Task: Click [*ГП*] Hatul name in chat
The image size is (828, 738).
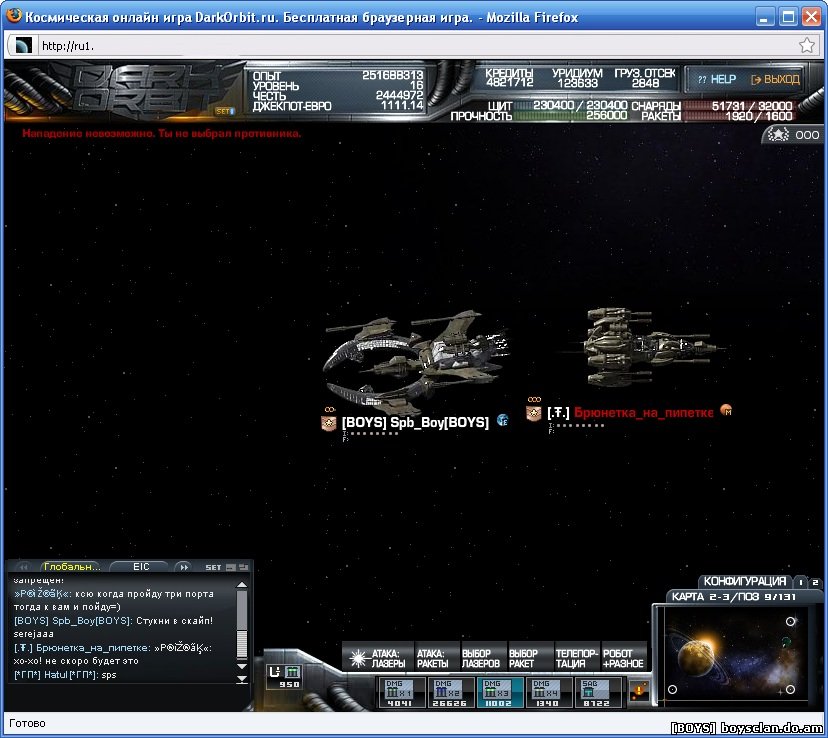Action: (54, 675)
